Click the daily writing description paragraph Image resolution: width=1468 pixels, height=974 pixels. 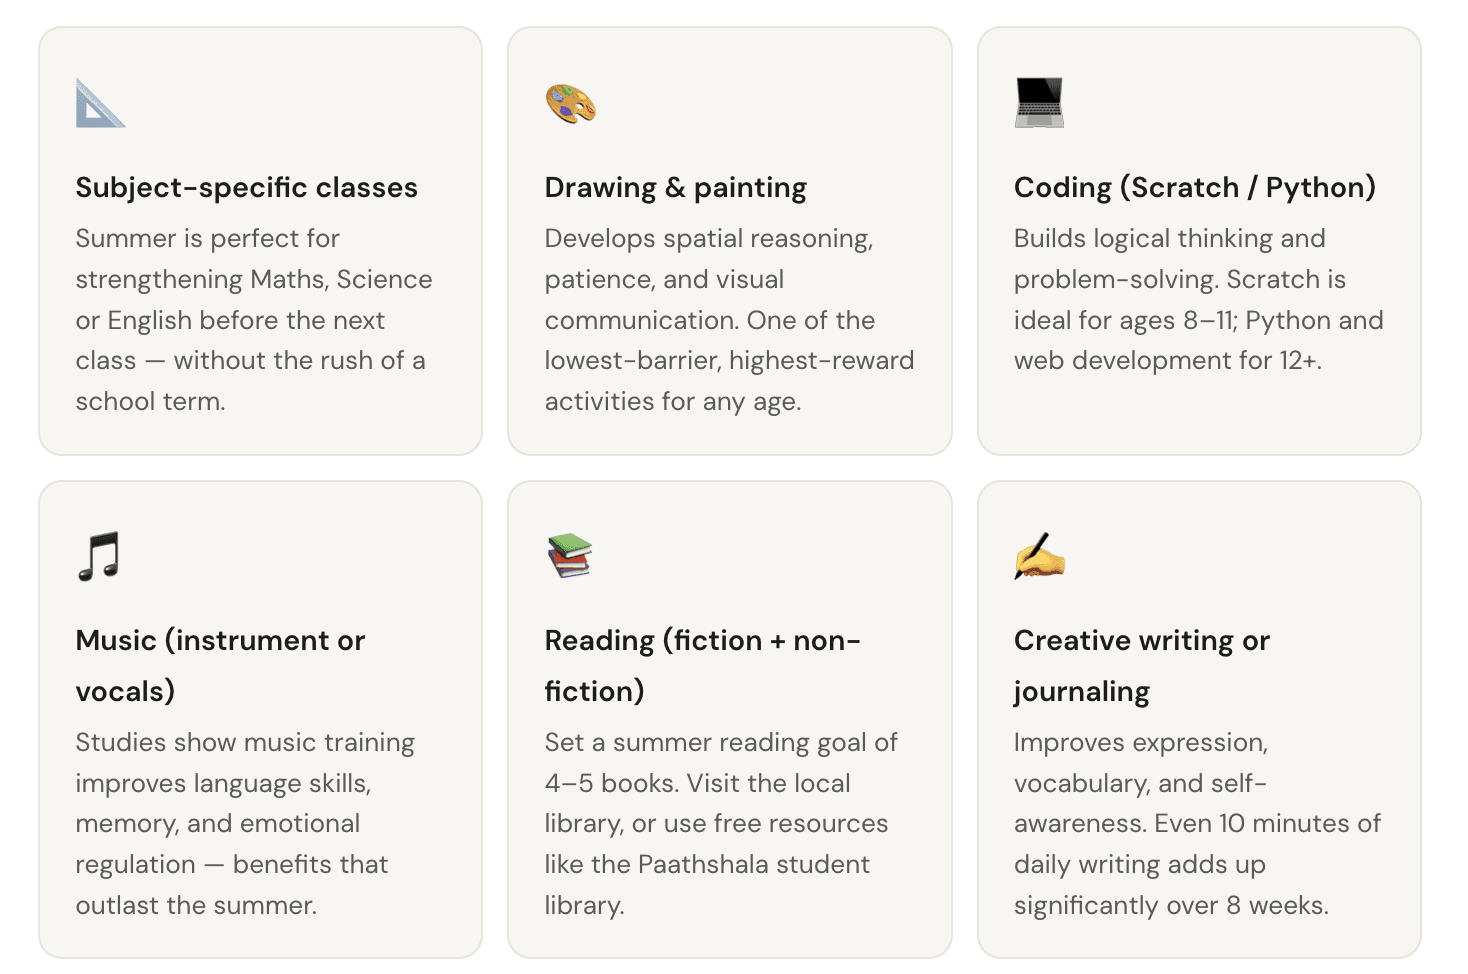pyautogui.click(x=1197, y=824)
